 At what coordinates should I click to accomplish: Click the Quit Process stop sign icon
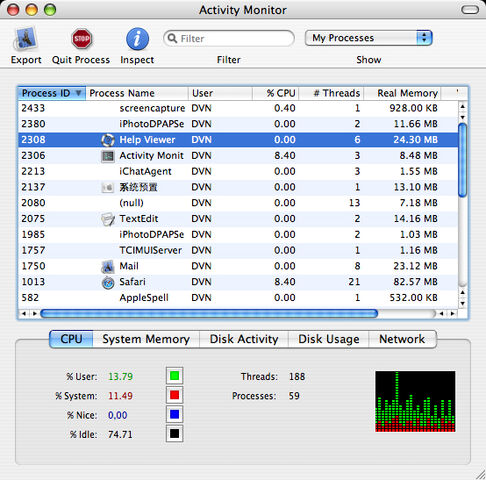pyautogui.click(x=81, y=39)
